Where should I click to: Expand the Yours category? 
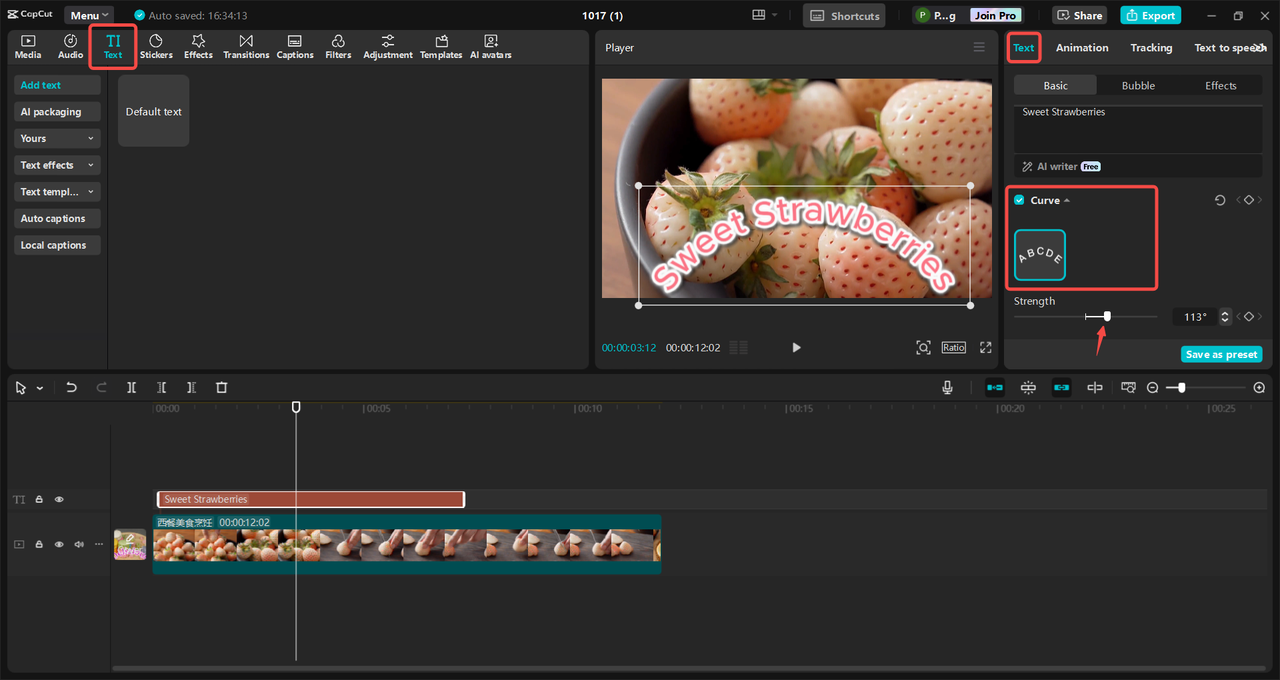pyautogui.click(x=57, y=139)
